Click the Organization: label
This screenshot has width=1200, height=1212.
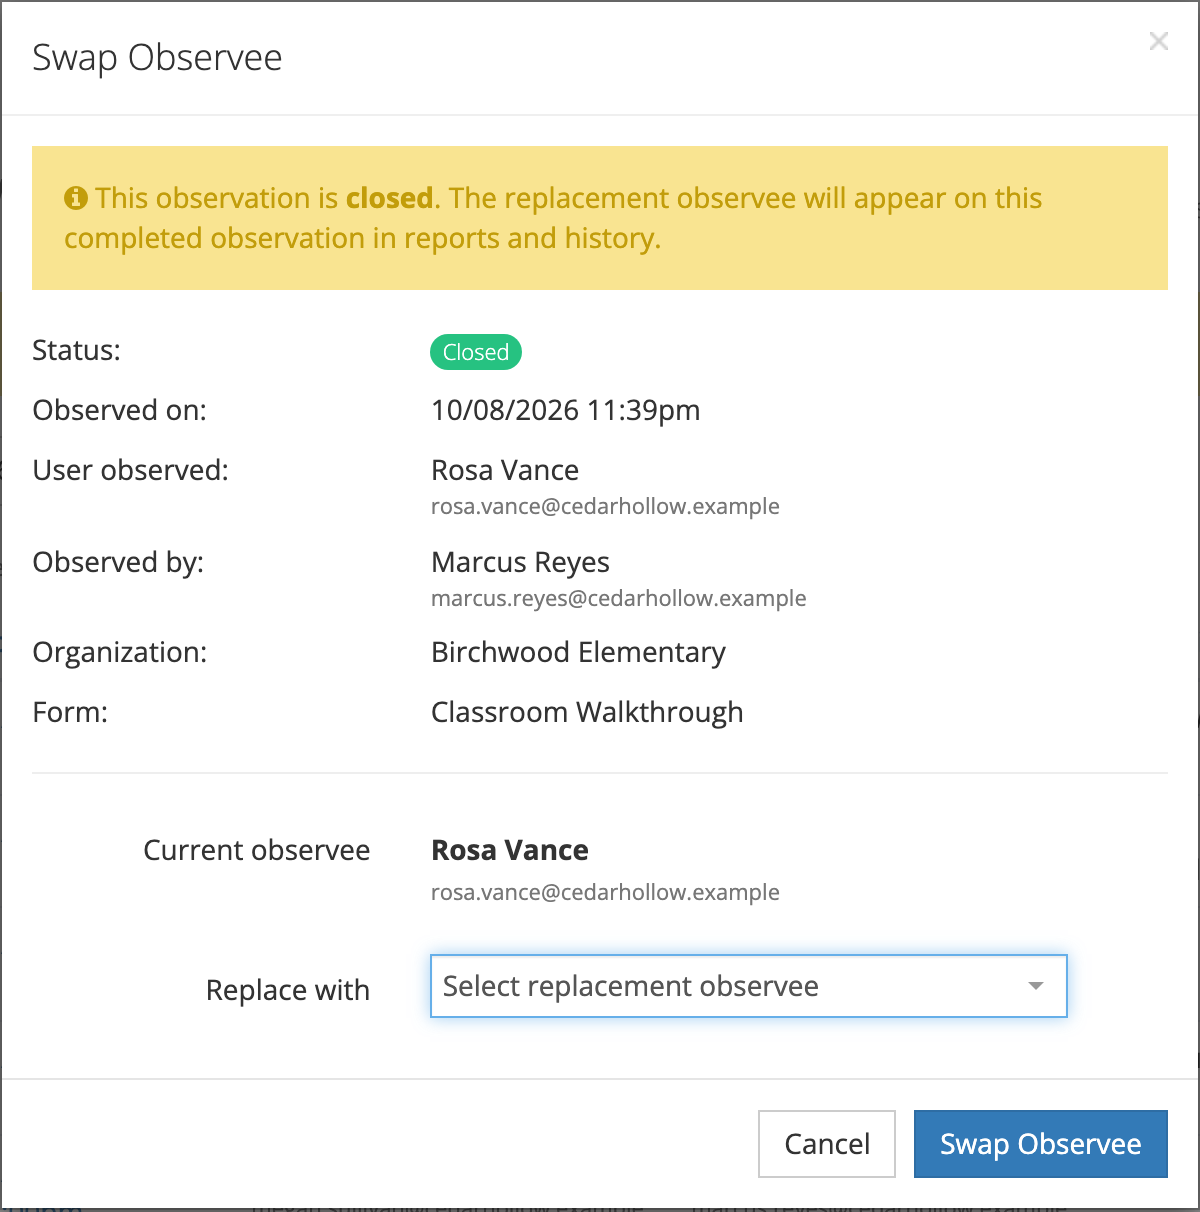[x=120, y=652]
